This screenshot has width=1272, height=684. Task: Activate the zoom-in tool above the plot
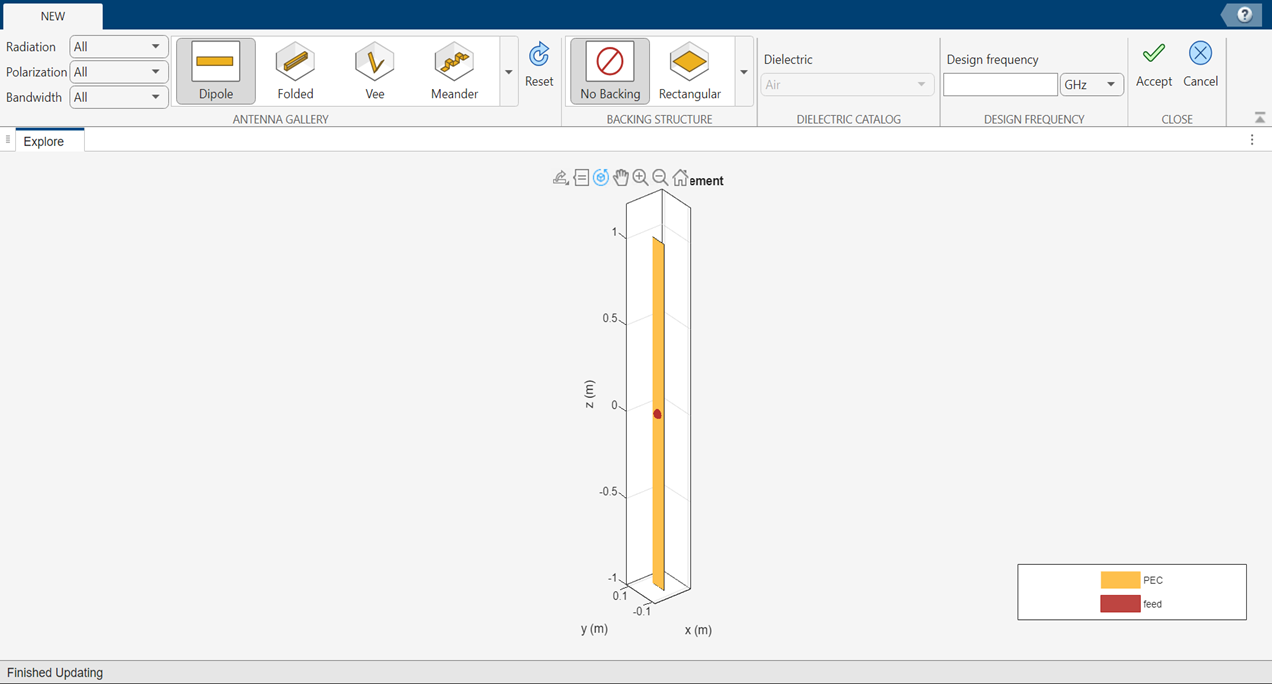(641, 177)
